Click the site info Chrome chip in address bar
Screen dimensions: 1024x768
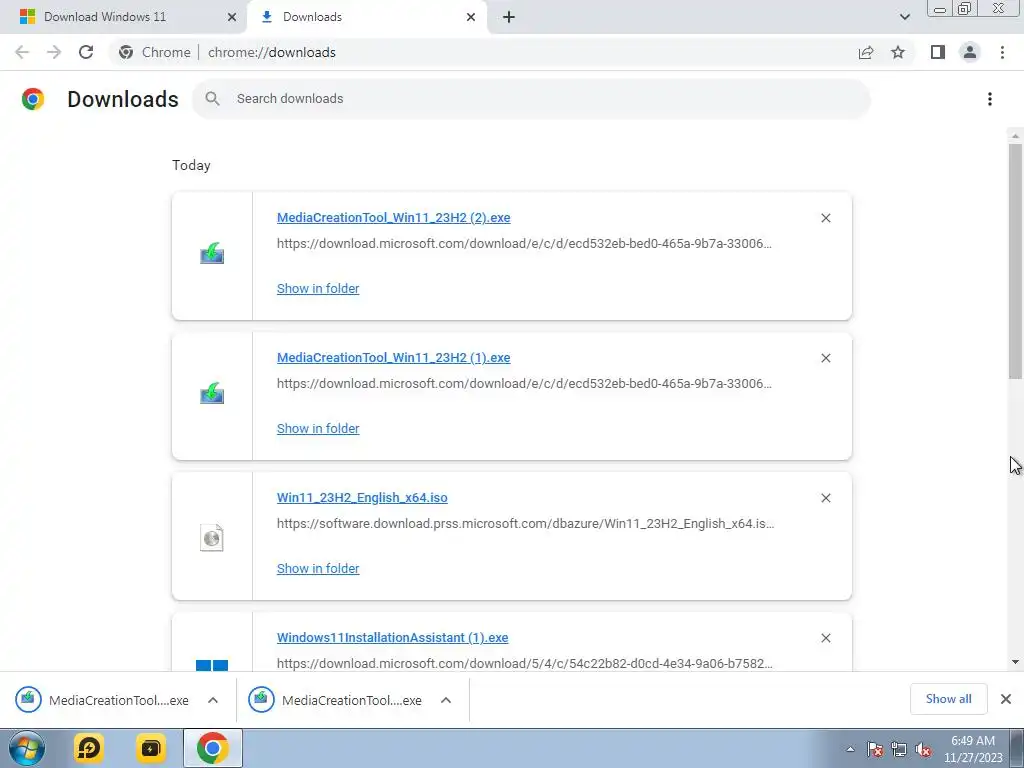pyautogui.click(x=155, y=52)
